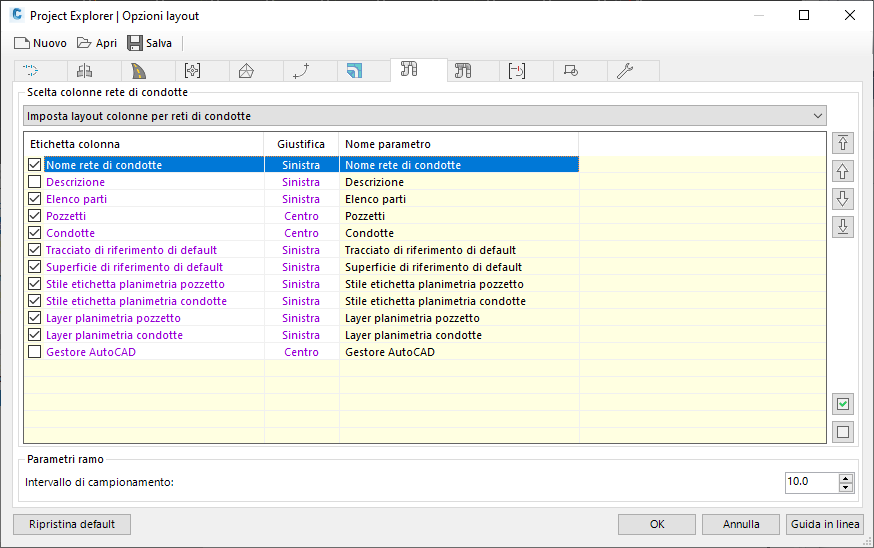The height and width of the screenshot is (548, 874).
Task: Open the feature lines tab with curve icon
Action: [x=301, y=71]
